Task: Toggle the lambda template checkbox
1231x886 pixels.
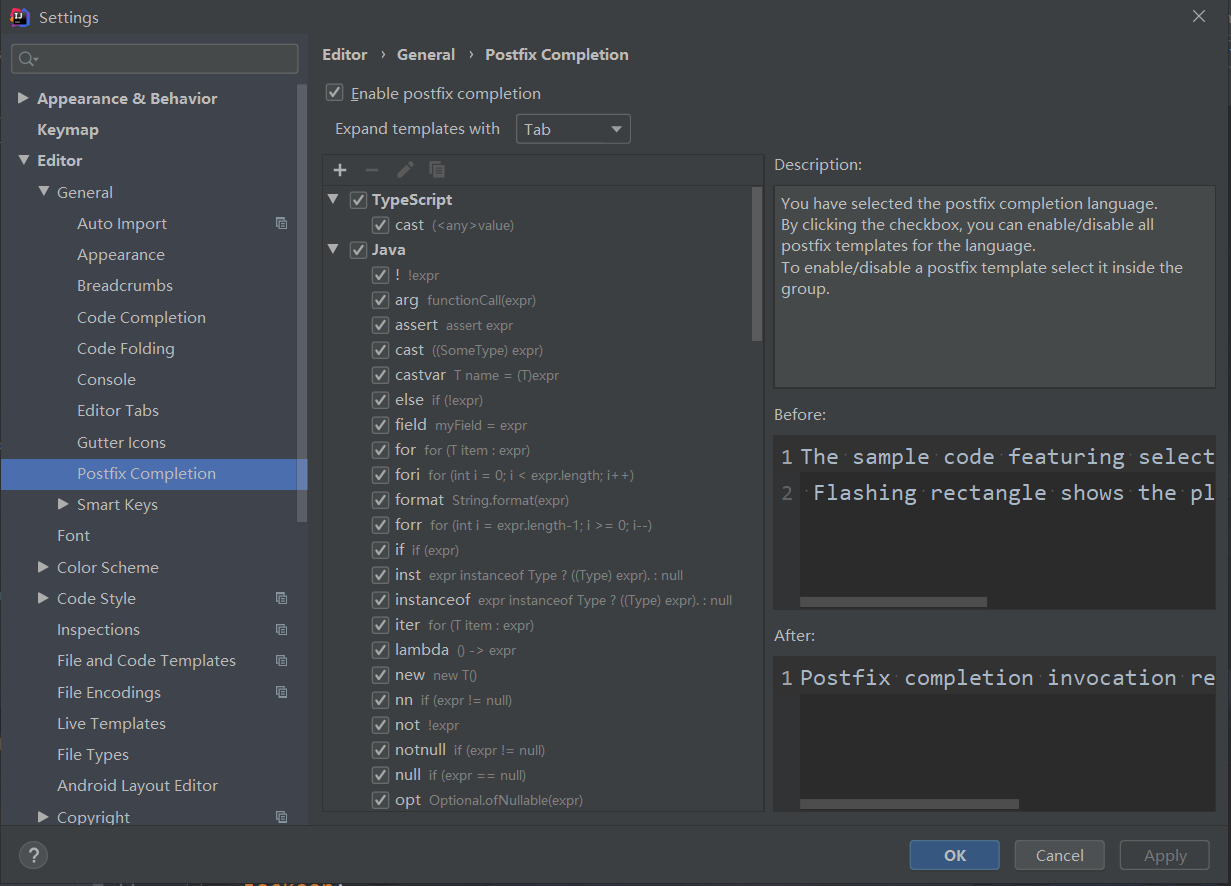Action: click(380, 650)
